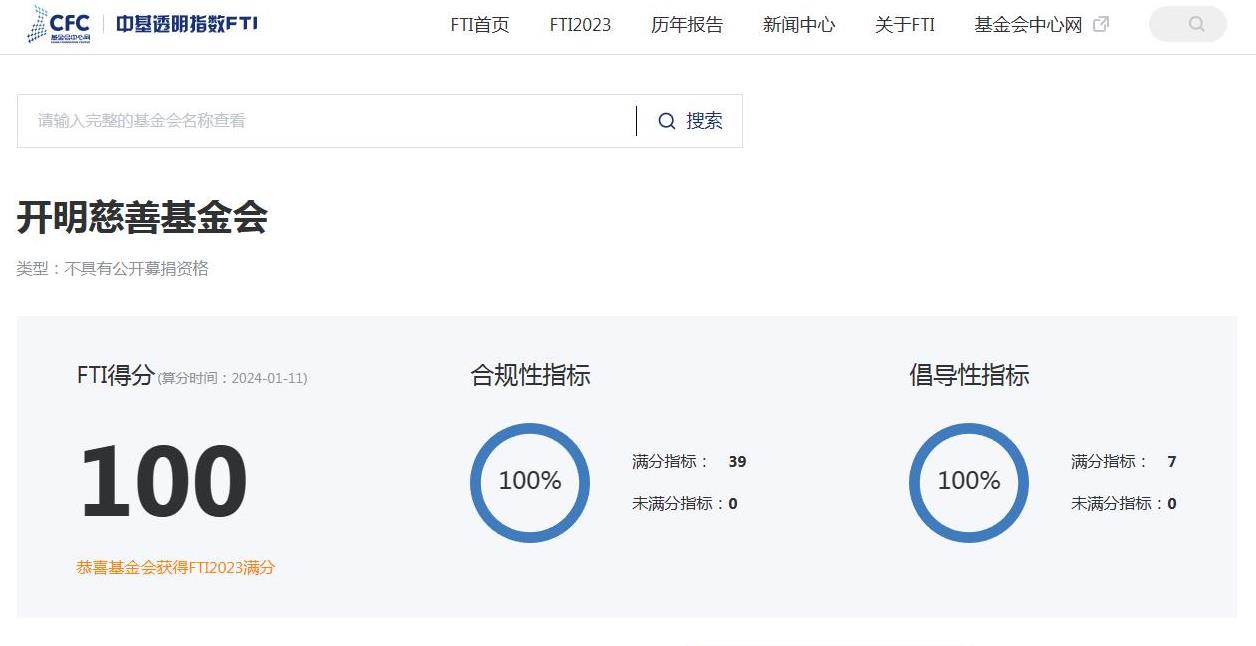Visit the 基金会中心网 external link
This screenshot has width=1256, height=646.
pos(1028,25)
